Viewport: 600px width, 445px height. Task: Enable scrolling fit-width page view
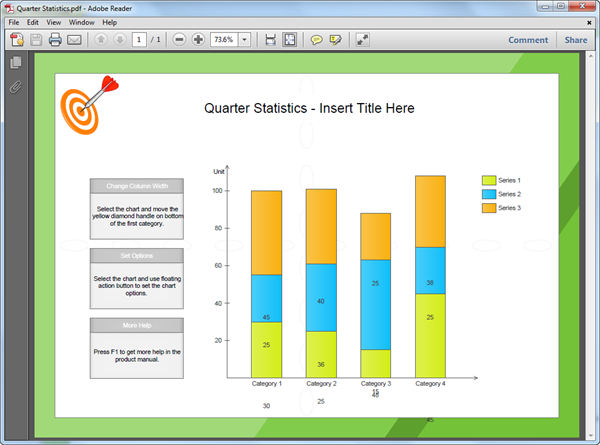[271, 39]
